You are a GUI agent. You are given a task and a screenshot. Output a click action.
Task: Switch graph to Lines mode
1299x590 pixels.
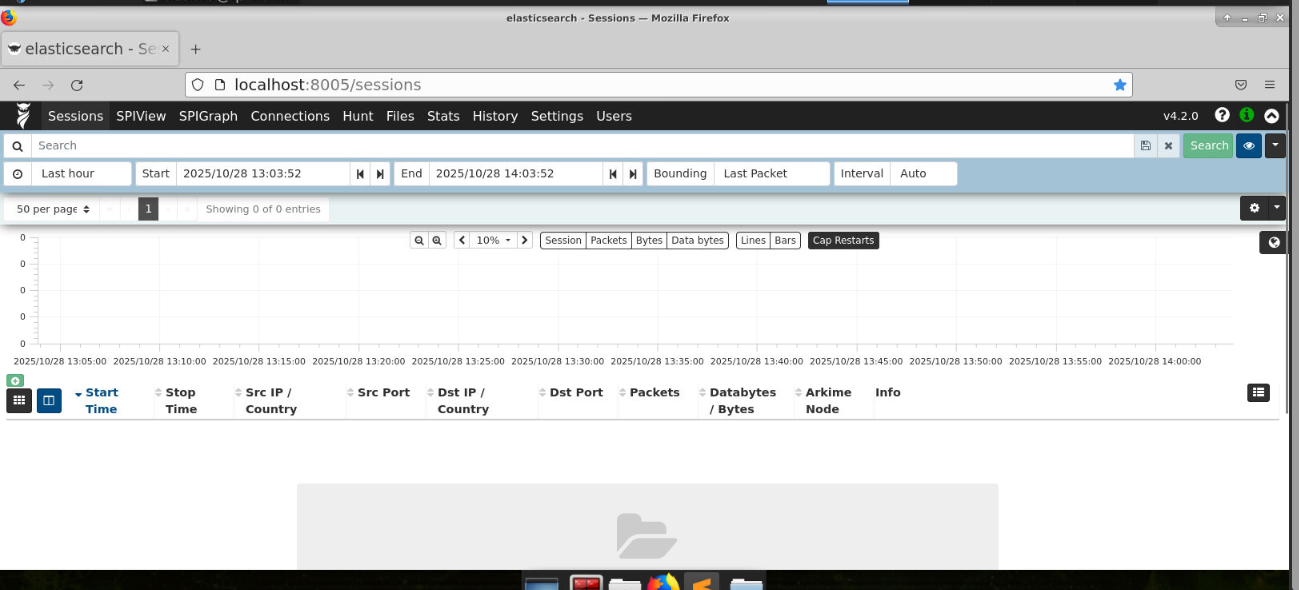[x=753, y=241]
